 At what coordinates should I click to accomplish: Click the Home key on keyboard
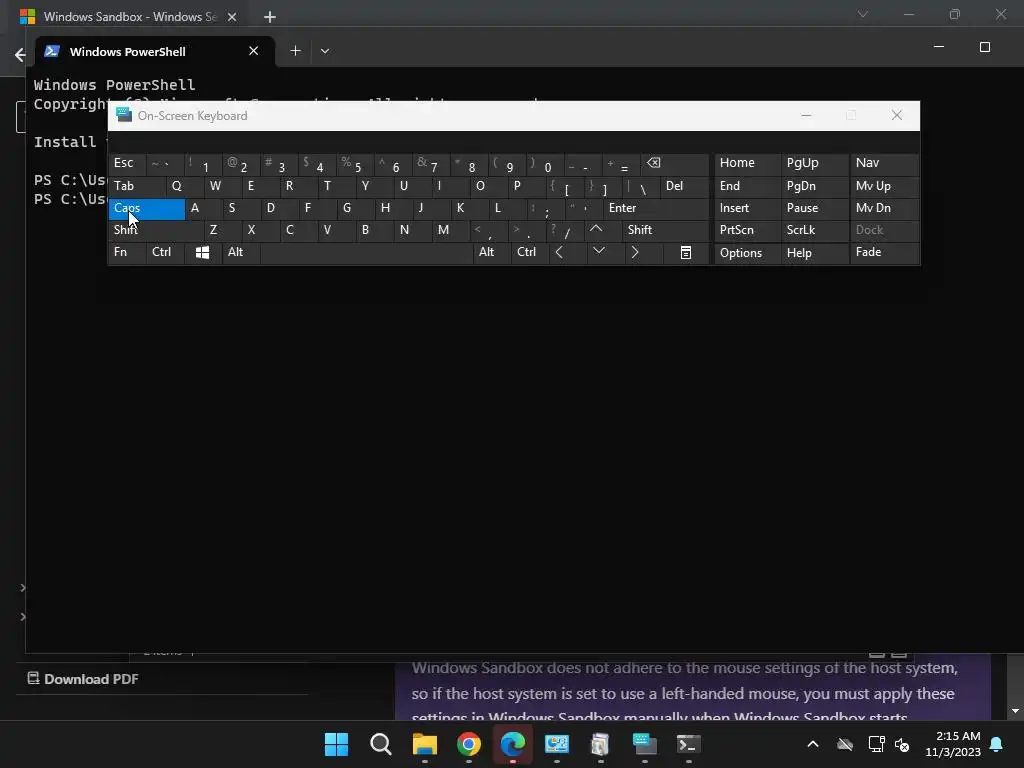(747, 163)
